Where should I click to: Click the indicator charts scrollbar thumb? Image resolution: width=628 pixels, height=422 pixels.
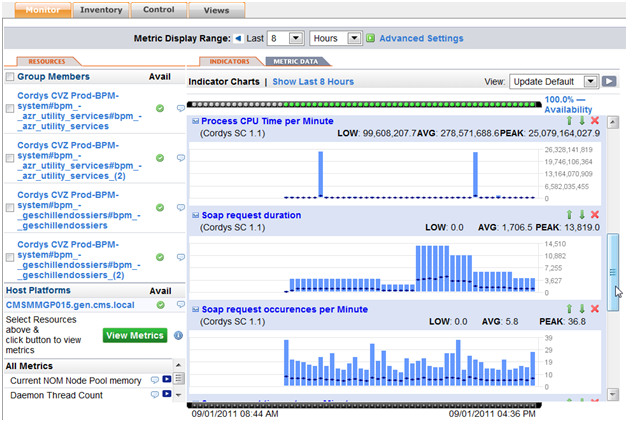613,272
